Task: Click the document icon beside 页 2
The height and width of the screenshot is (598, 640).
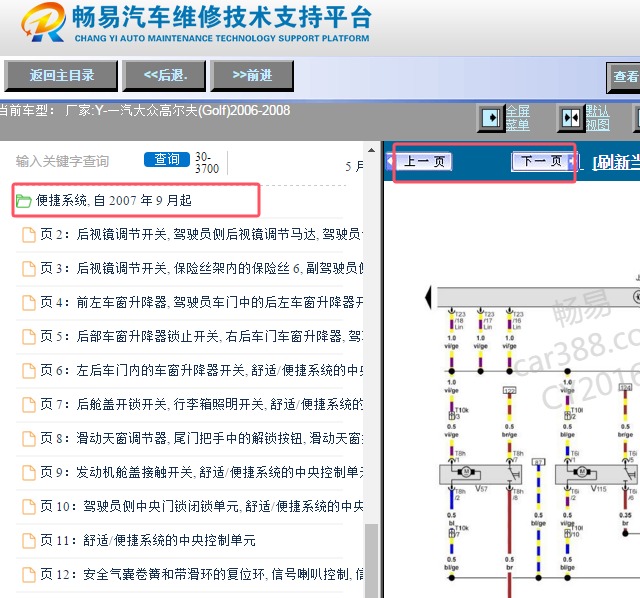Action: 29,235
